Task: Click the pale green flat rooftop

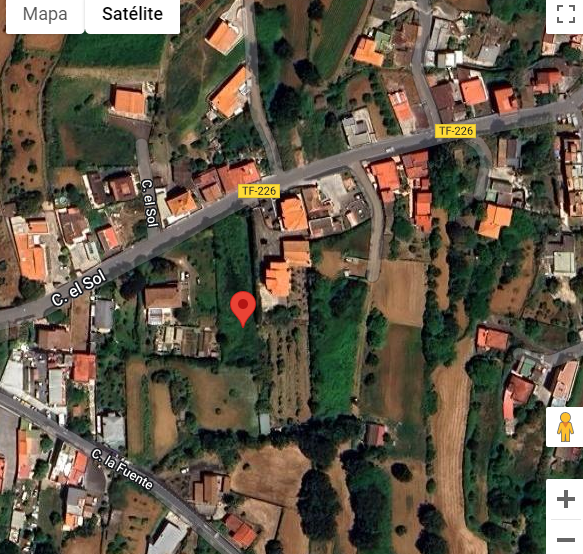Action: [x=564, y=262]
